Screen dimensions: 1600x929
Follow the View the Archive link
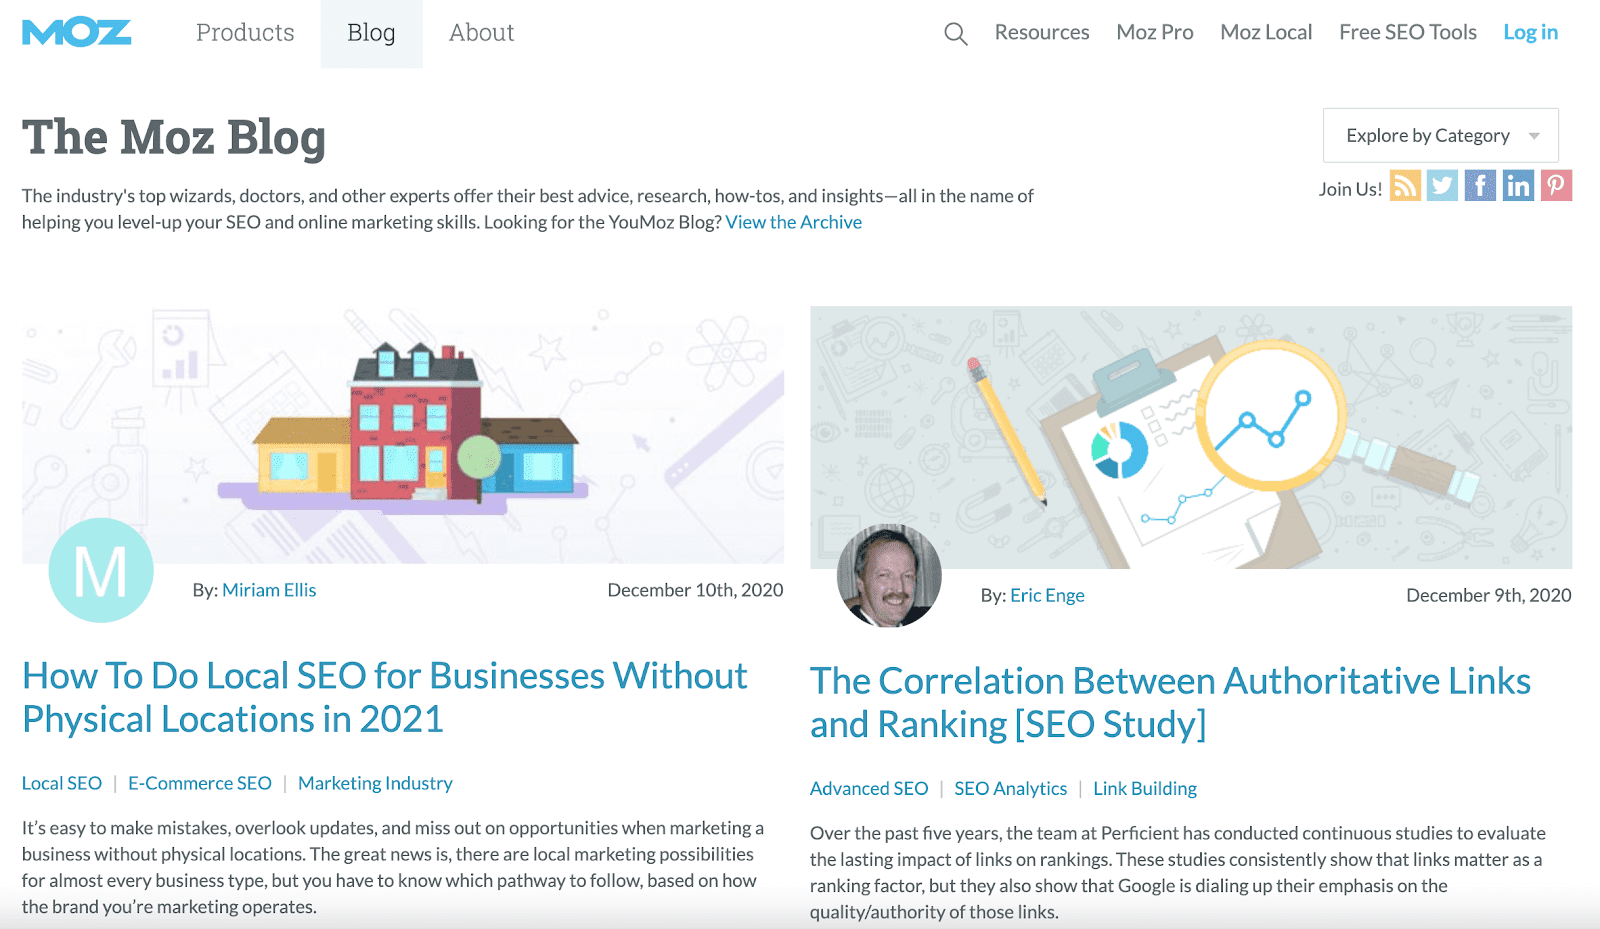794,222
